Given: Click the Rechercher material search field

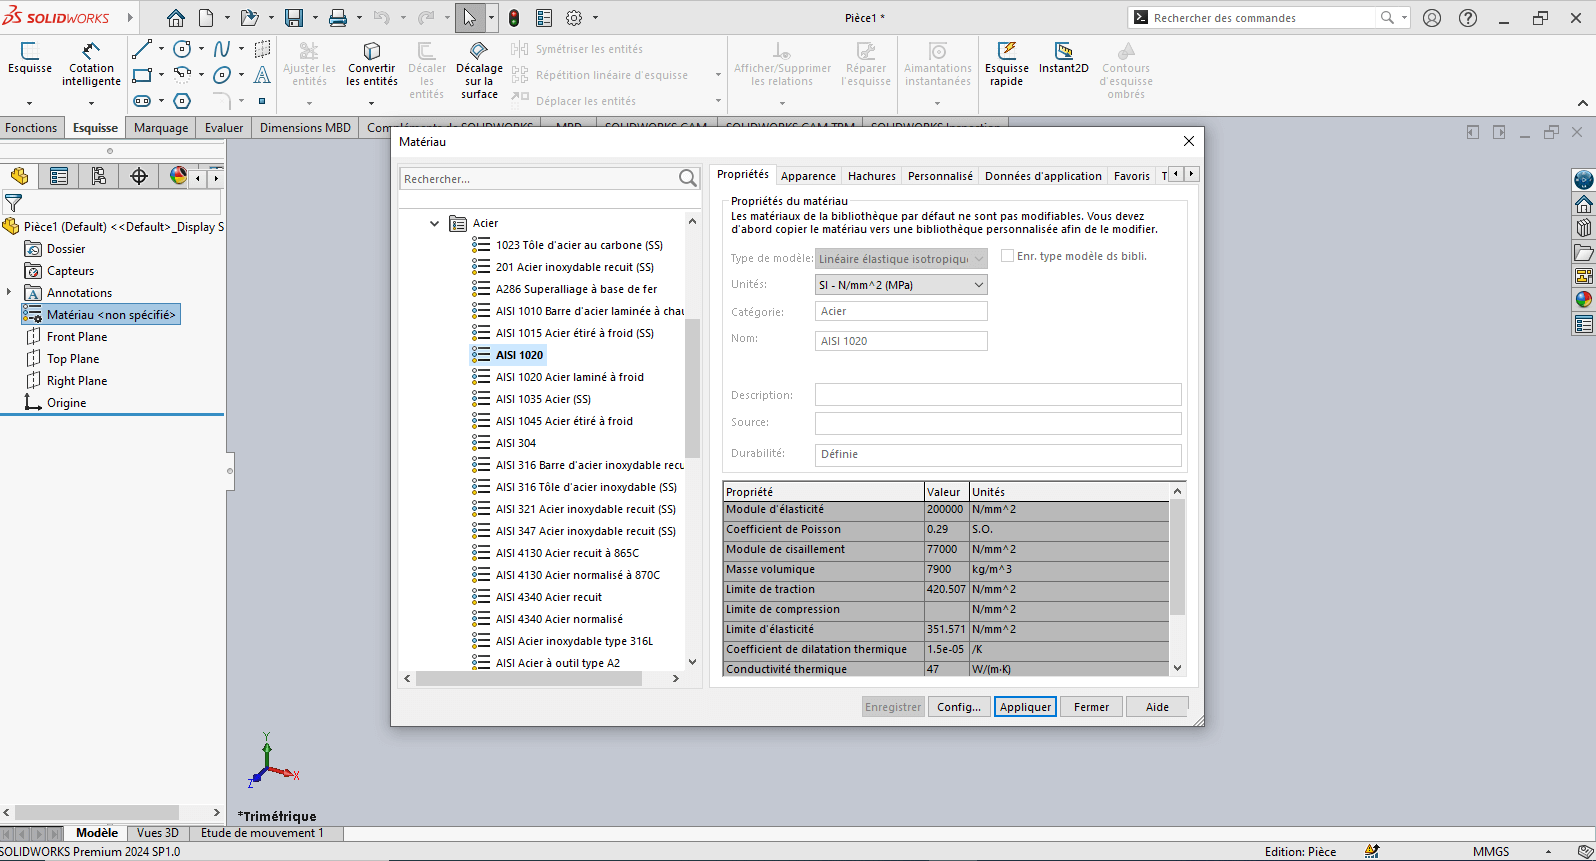Looking at the screenshot, I should click(537, 179).
